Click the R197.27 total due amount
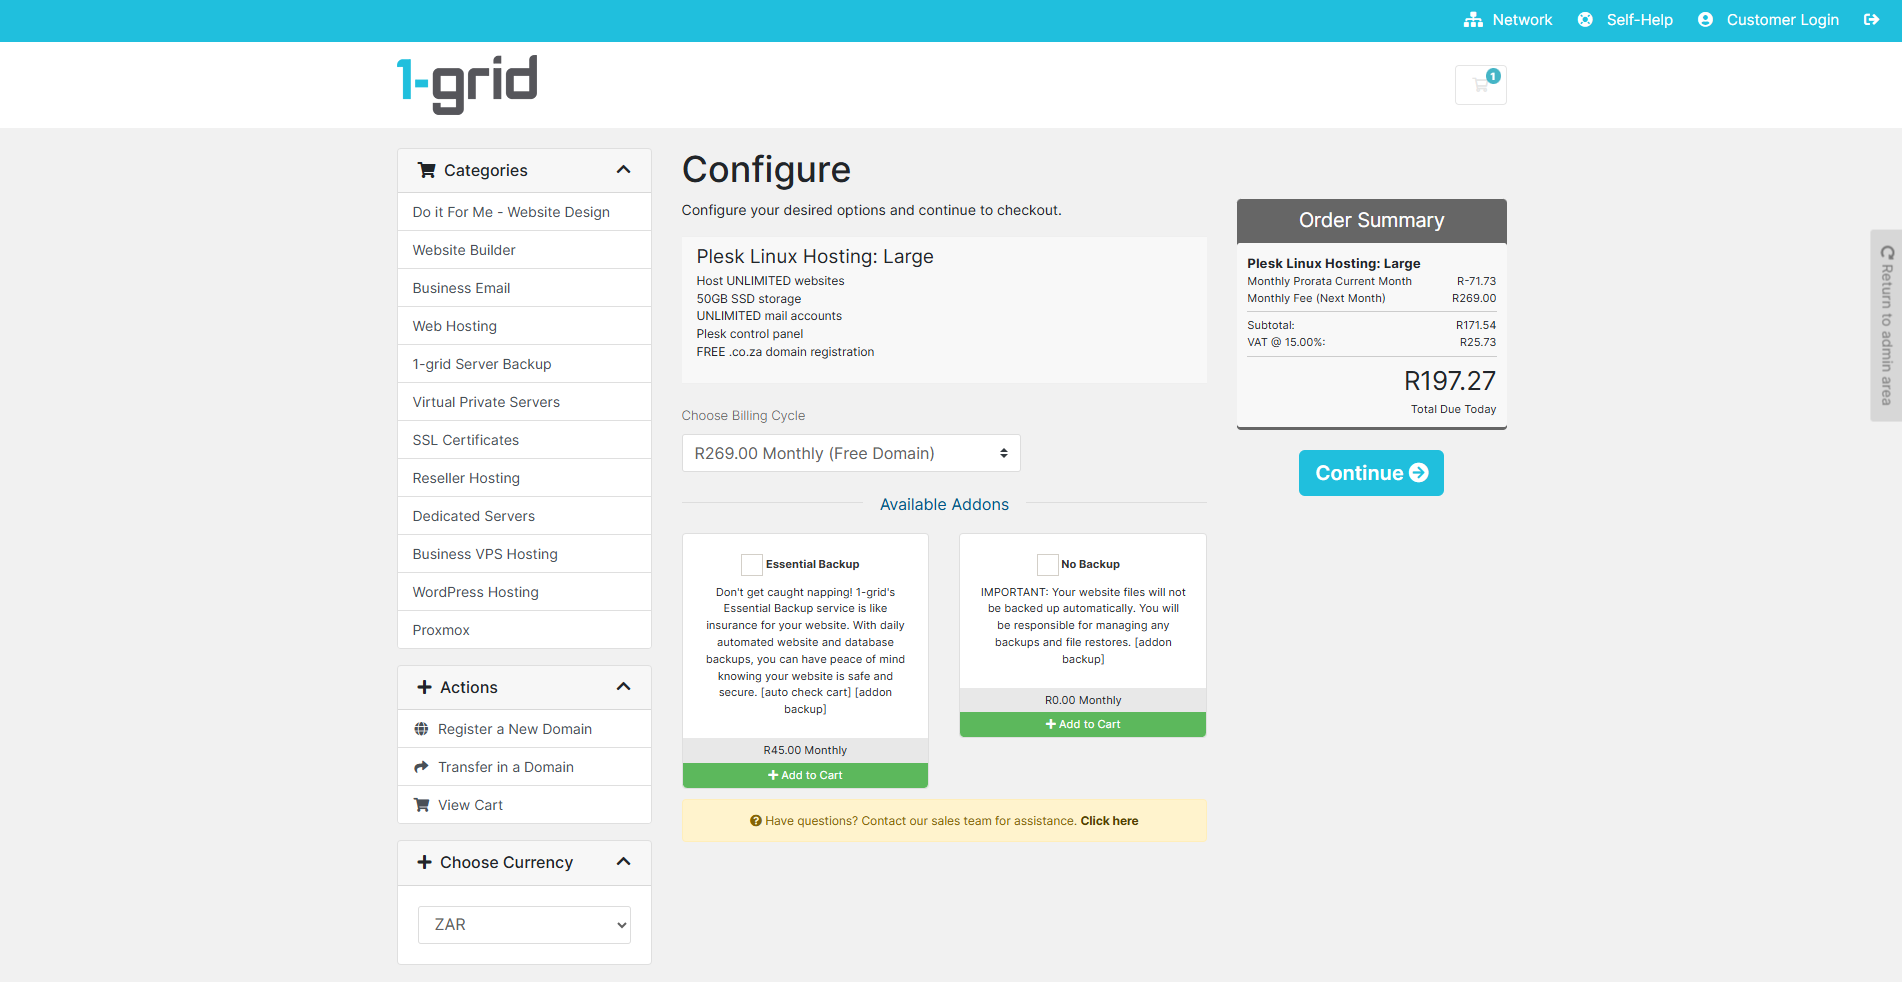This screenshot has height=982, width=1902. tap(1450, 381)
